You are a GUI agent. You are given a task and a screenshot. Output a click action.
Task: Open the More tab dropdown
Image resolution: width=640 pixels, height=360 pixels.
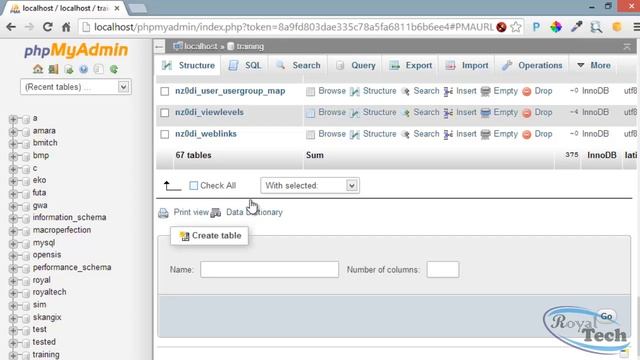click(594, 65)
